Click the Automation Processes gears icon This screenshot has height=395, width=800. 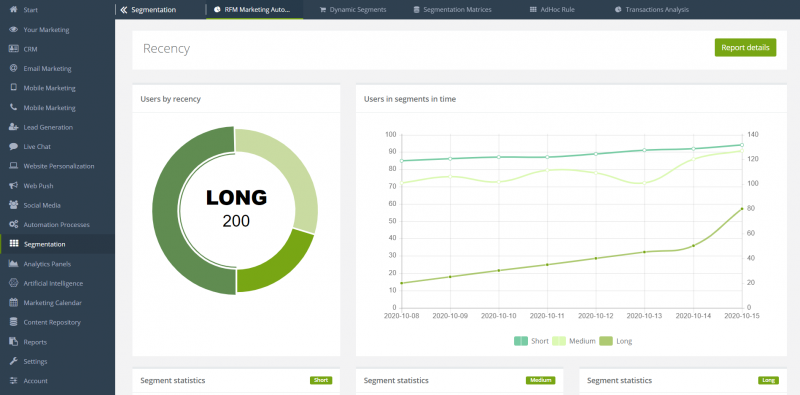14,225
